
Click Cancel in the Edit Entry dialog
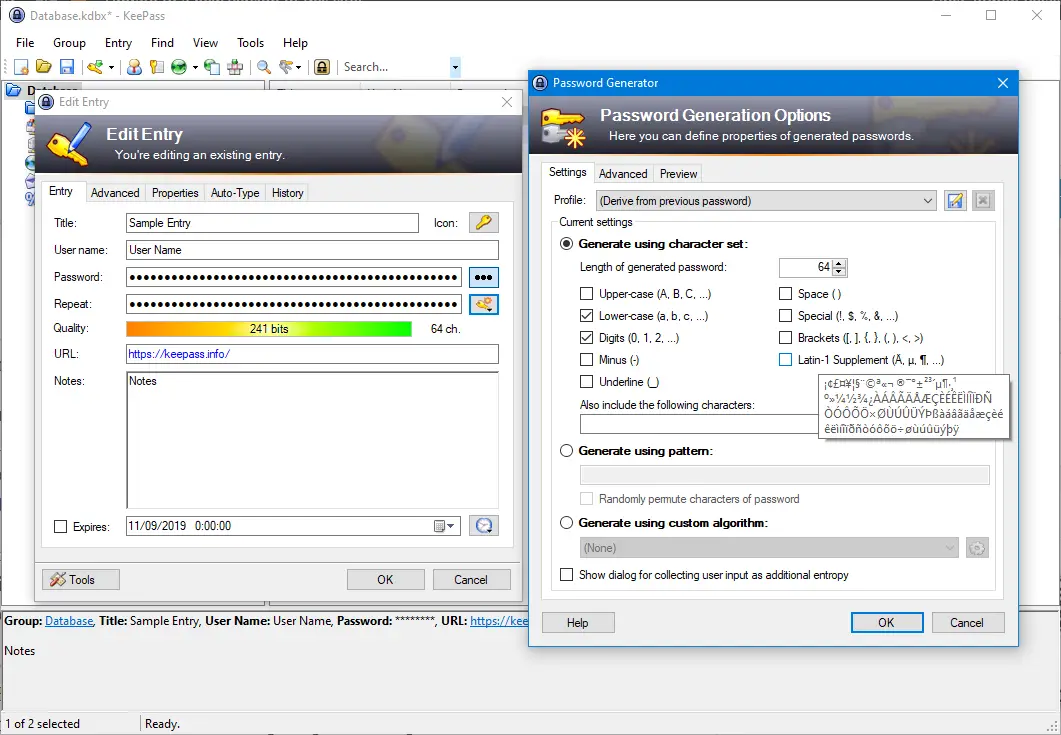tap(472, 579)
